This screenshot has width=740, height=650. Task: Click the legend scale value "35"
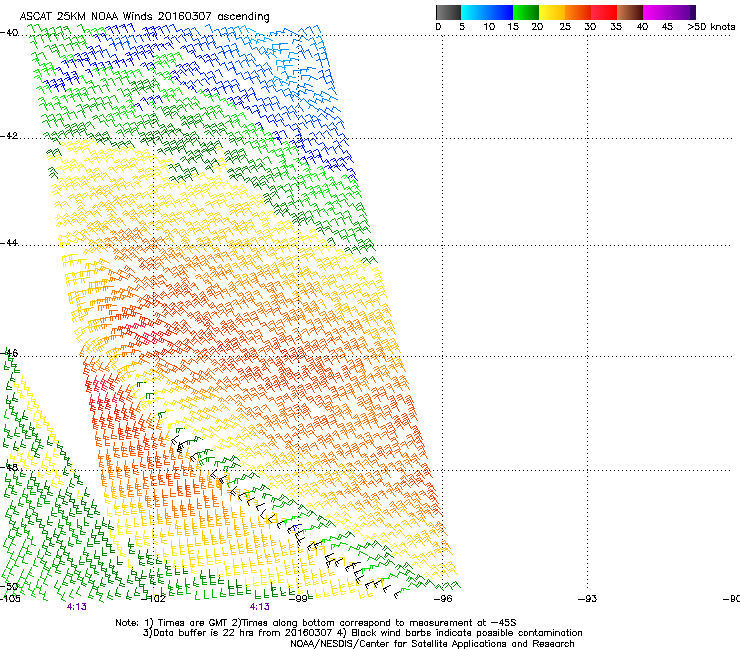coord(616,27)
